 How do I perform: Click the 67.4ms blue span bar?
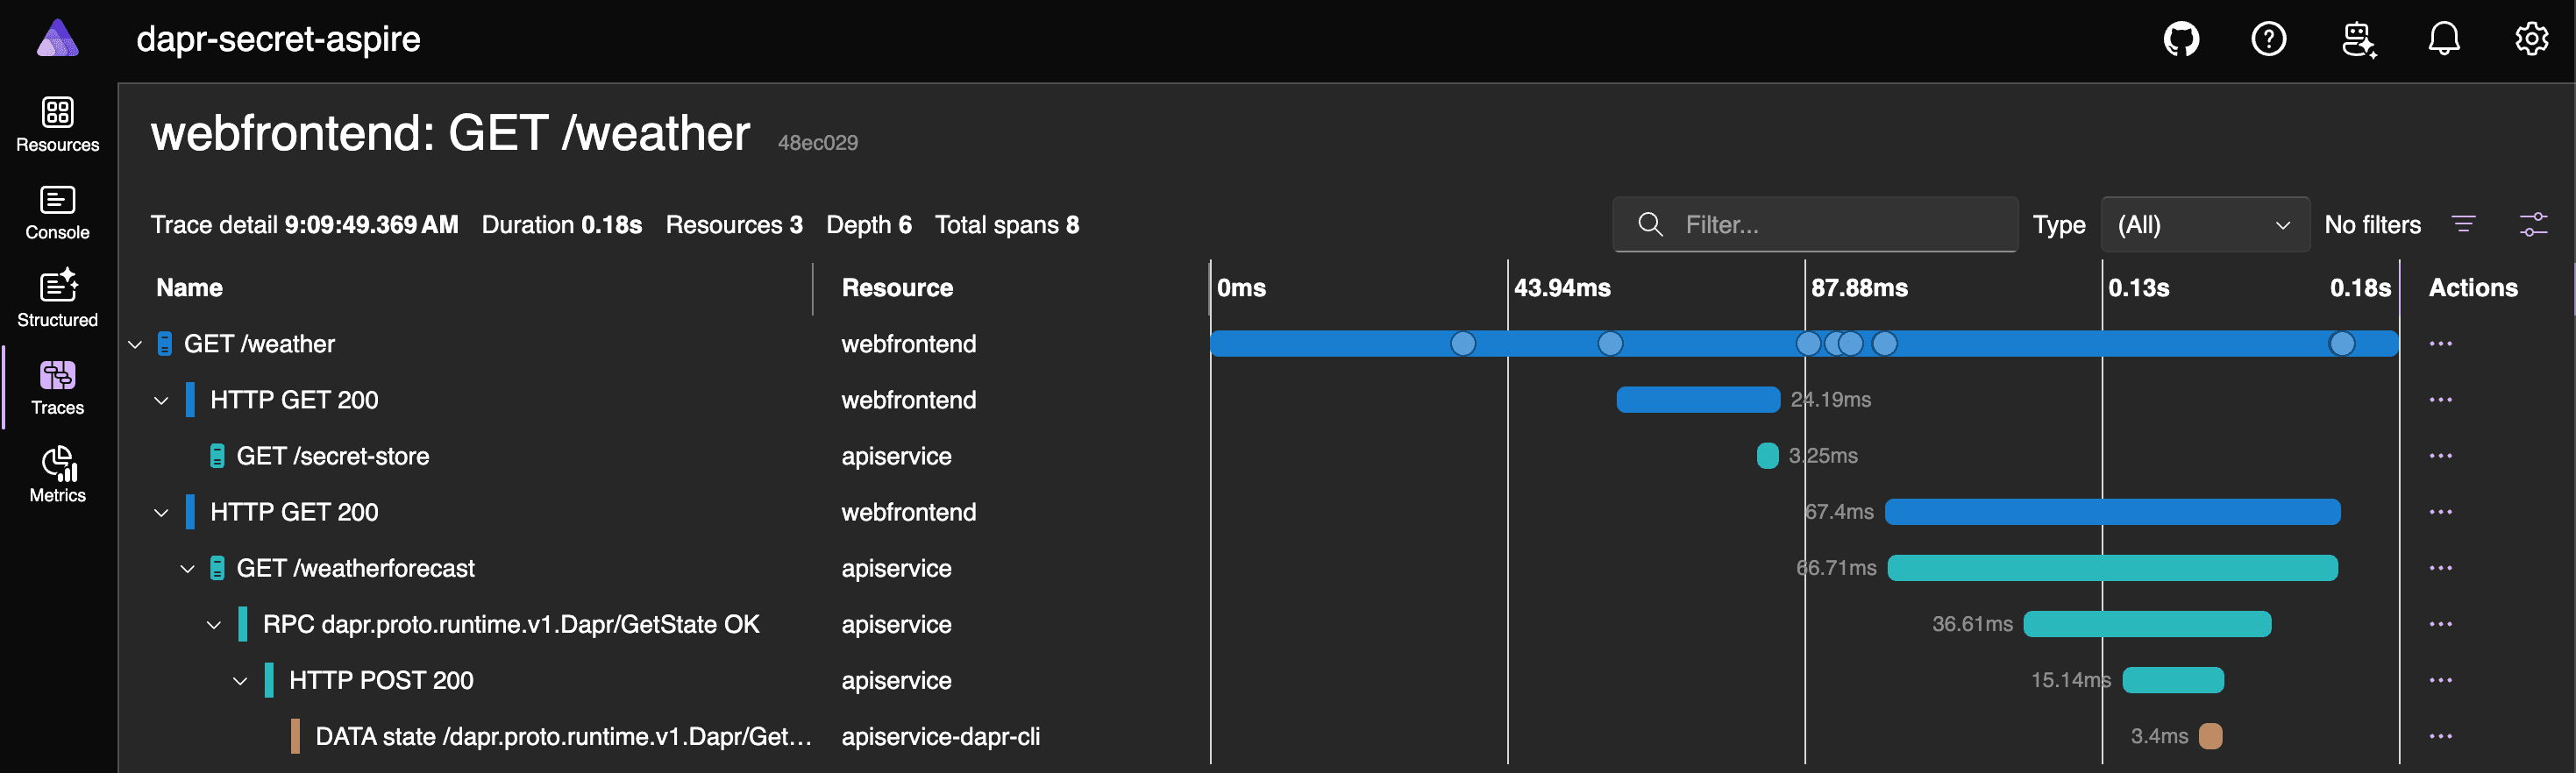point(2112,512)
